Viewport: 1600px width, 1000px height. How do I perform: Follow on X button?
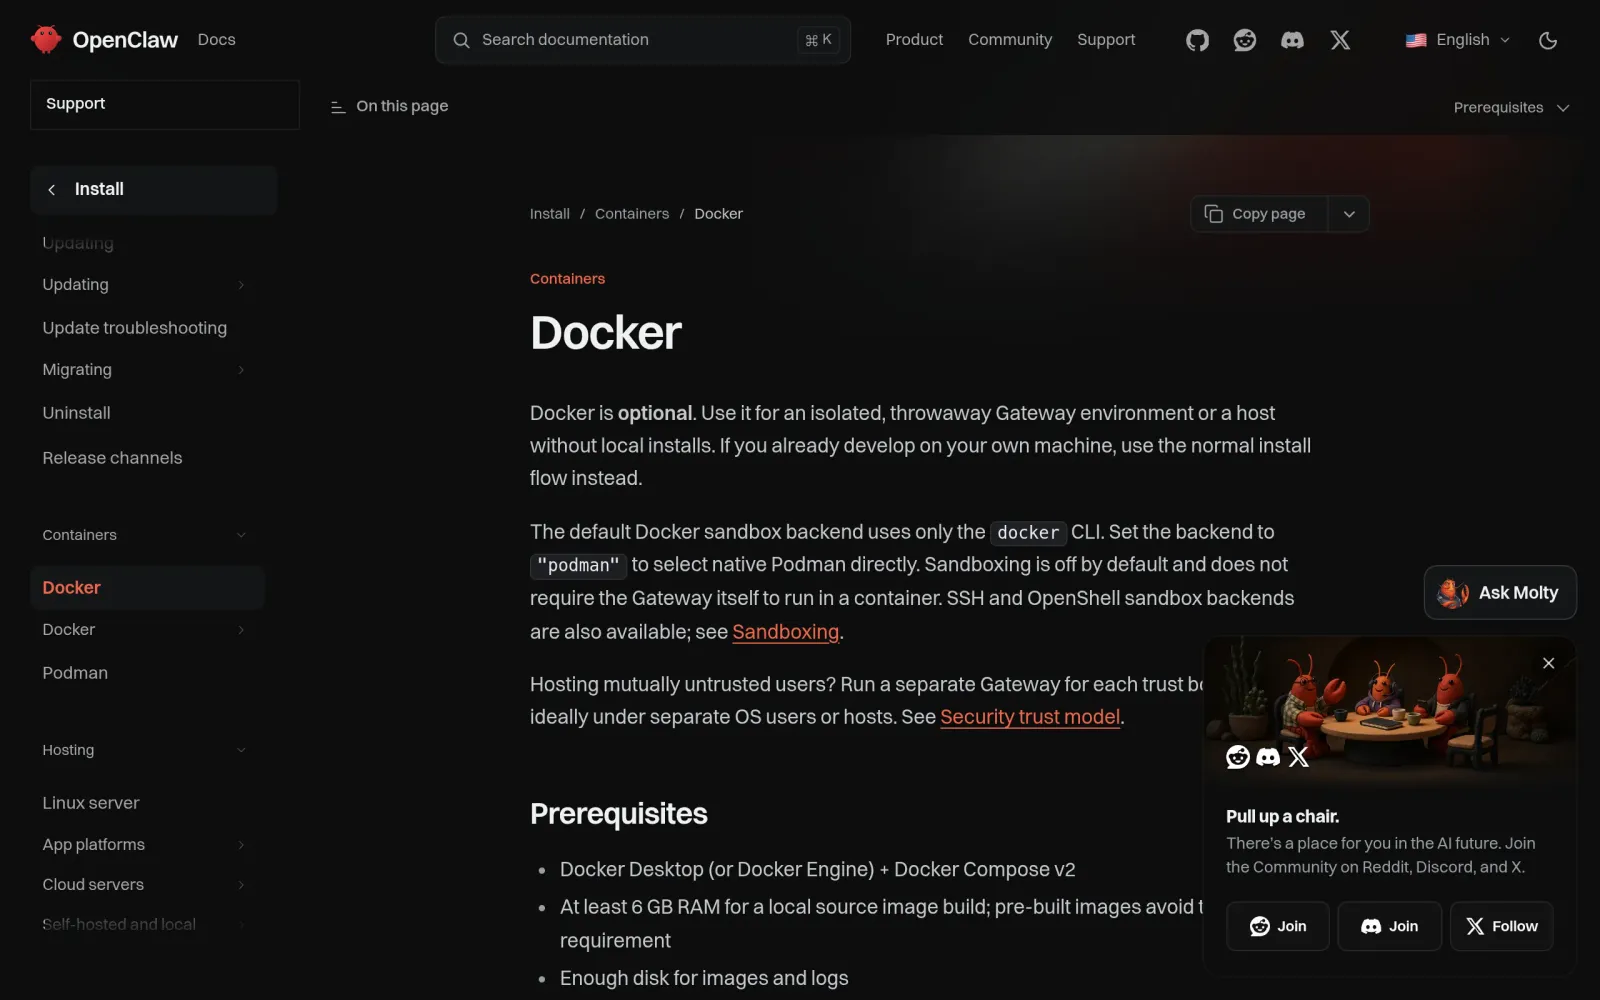(x=1501, y=926)
